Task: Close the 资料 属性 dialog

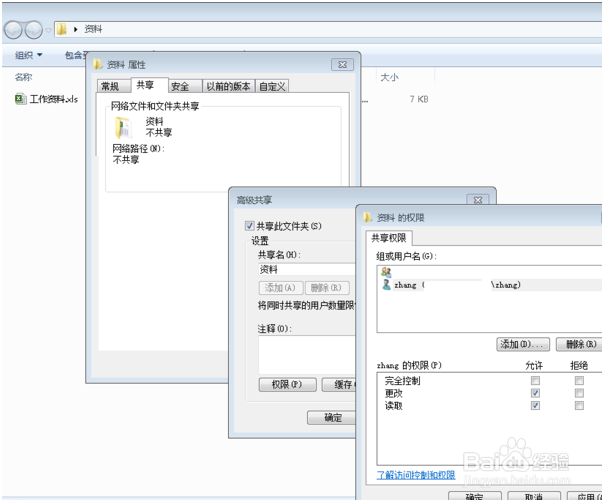Action: click(342, 64)
